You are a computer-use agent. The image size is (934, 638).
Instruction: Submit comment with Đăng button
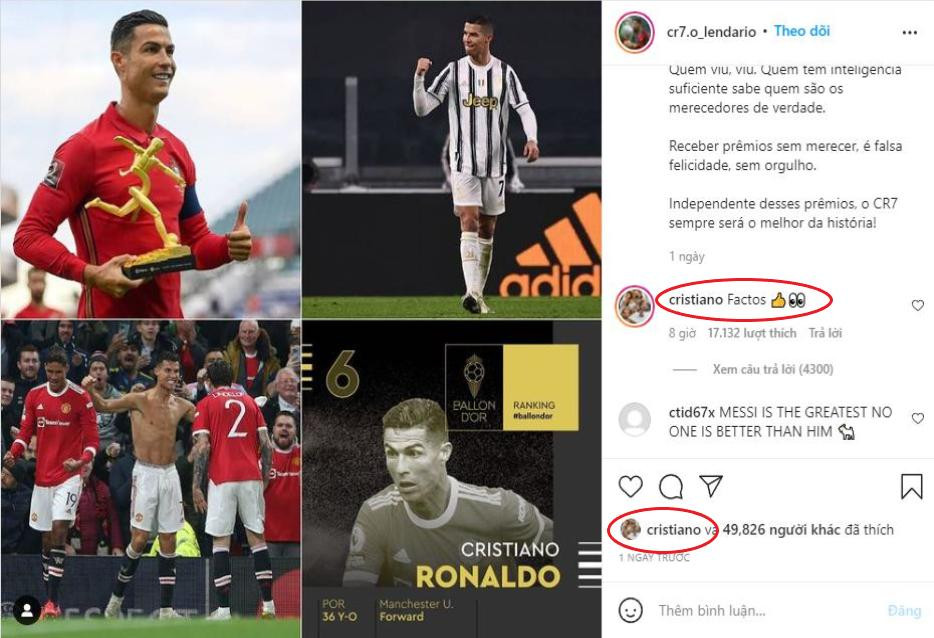(x=904, y=611)
